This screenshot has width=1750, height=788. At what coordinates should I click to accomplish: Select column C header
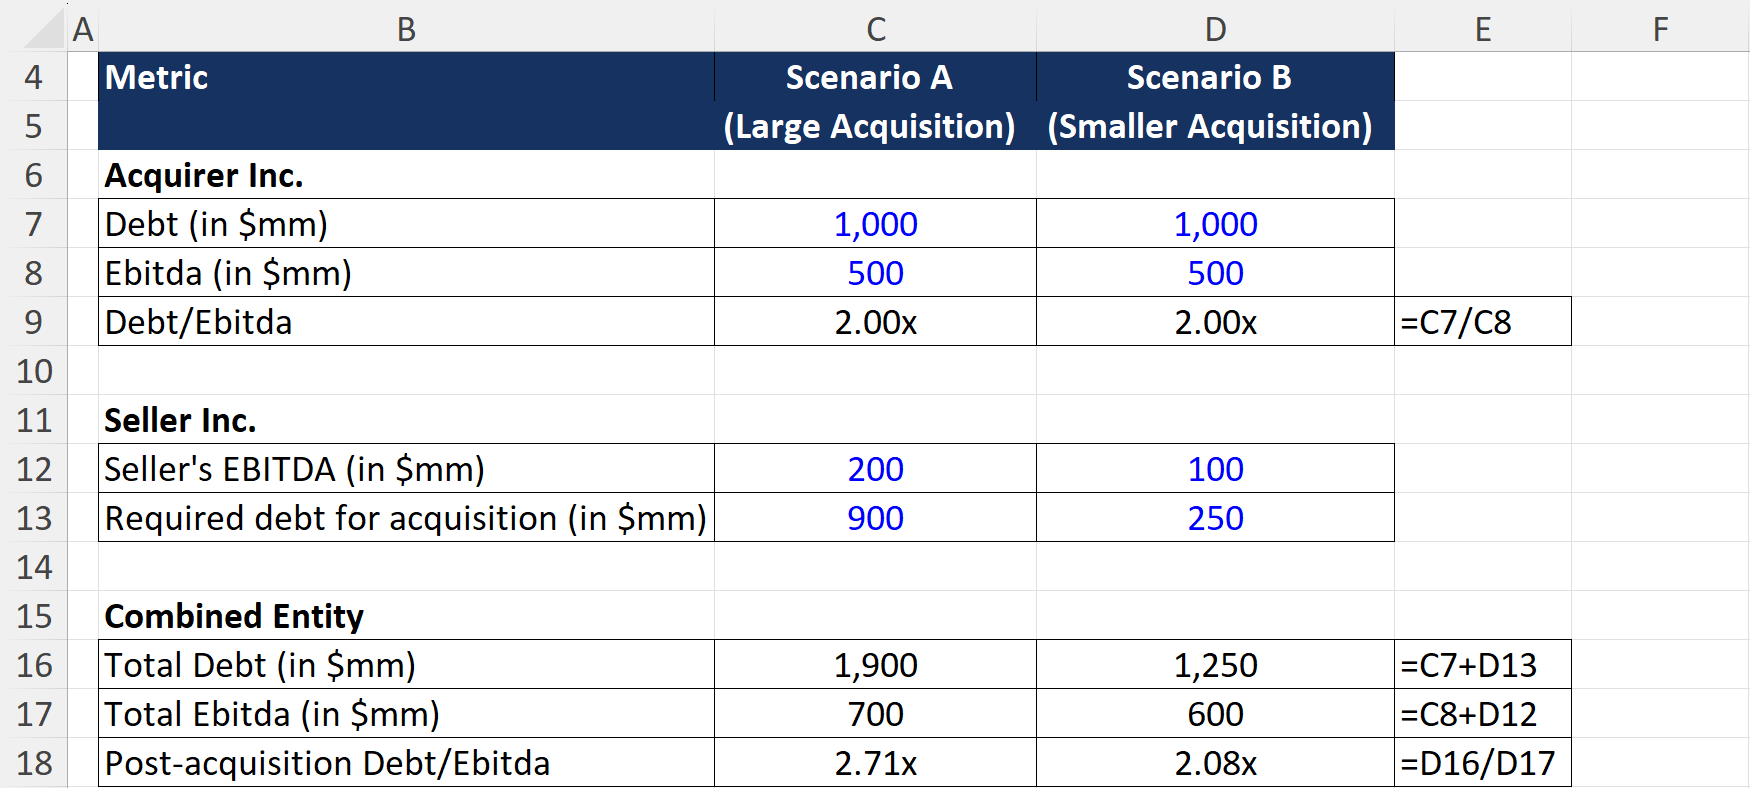pyautogui.click(x=875, y=29)
